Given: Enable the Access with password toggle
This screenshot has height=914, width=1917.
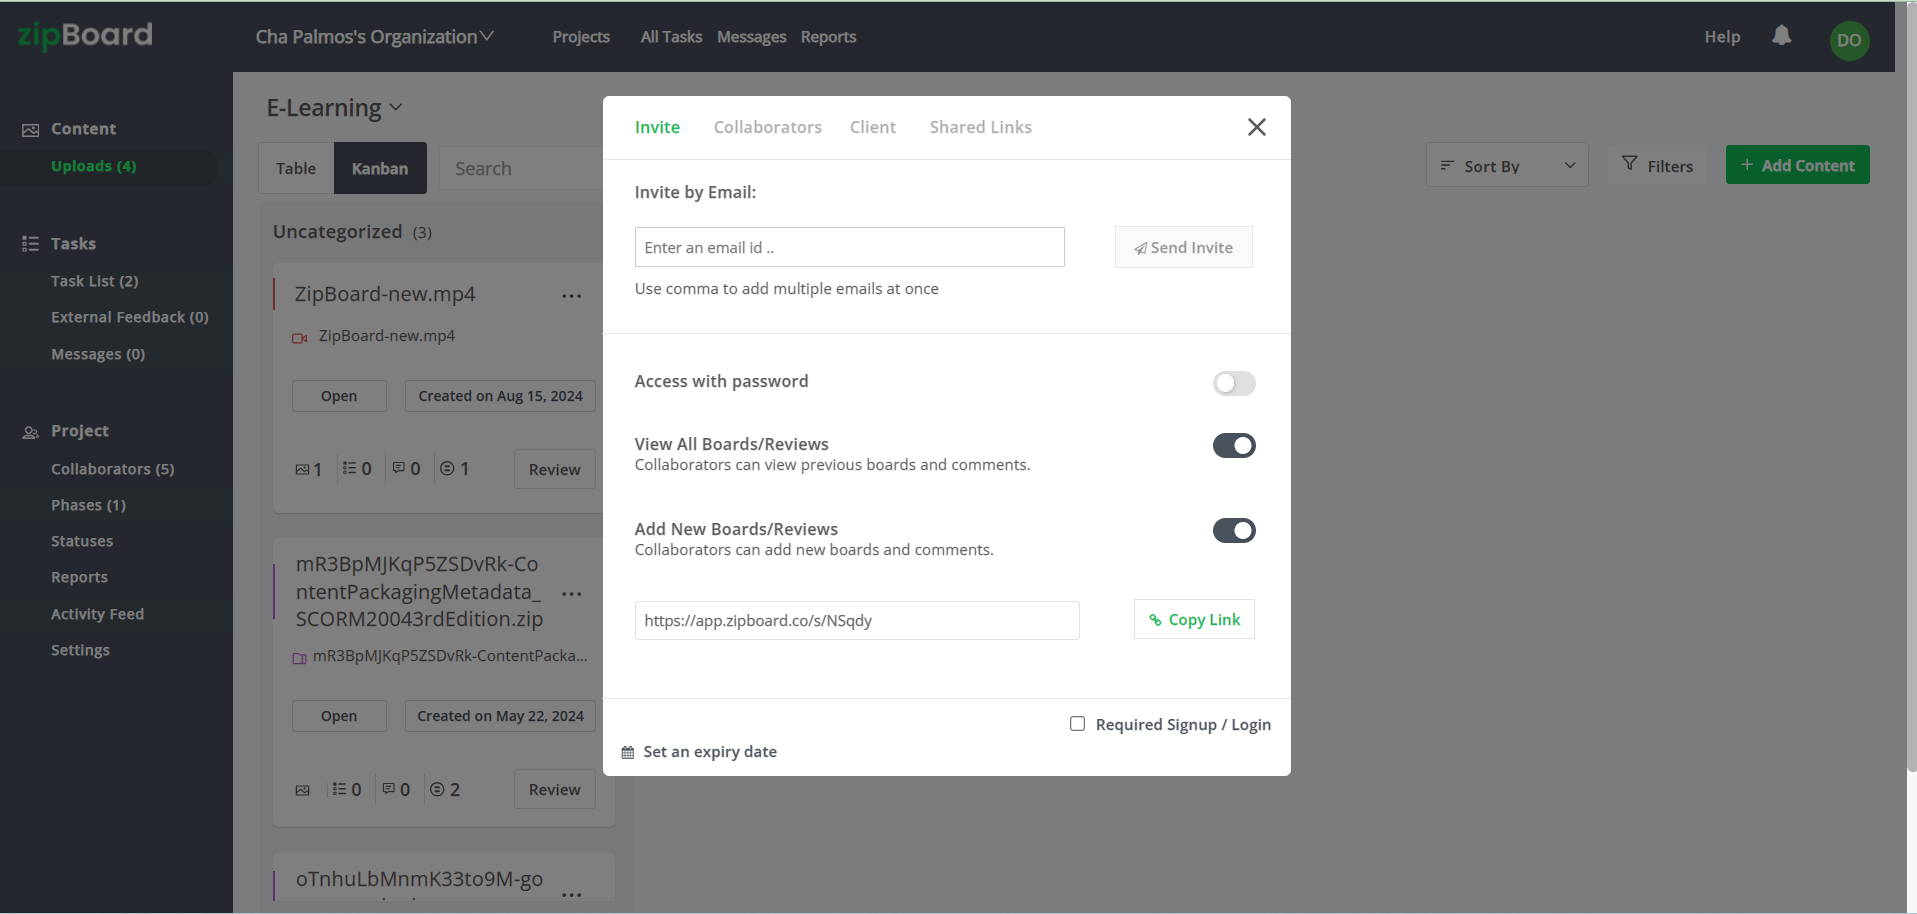Looking at the screenshot, I should pyautogui.click(x=1233, y=383).
